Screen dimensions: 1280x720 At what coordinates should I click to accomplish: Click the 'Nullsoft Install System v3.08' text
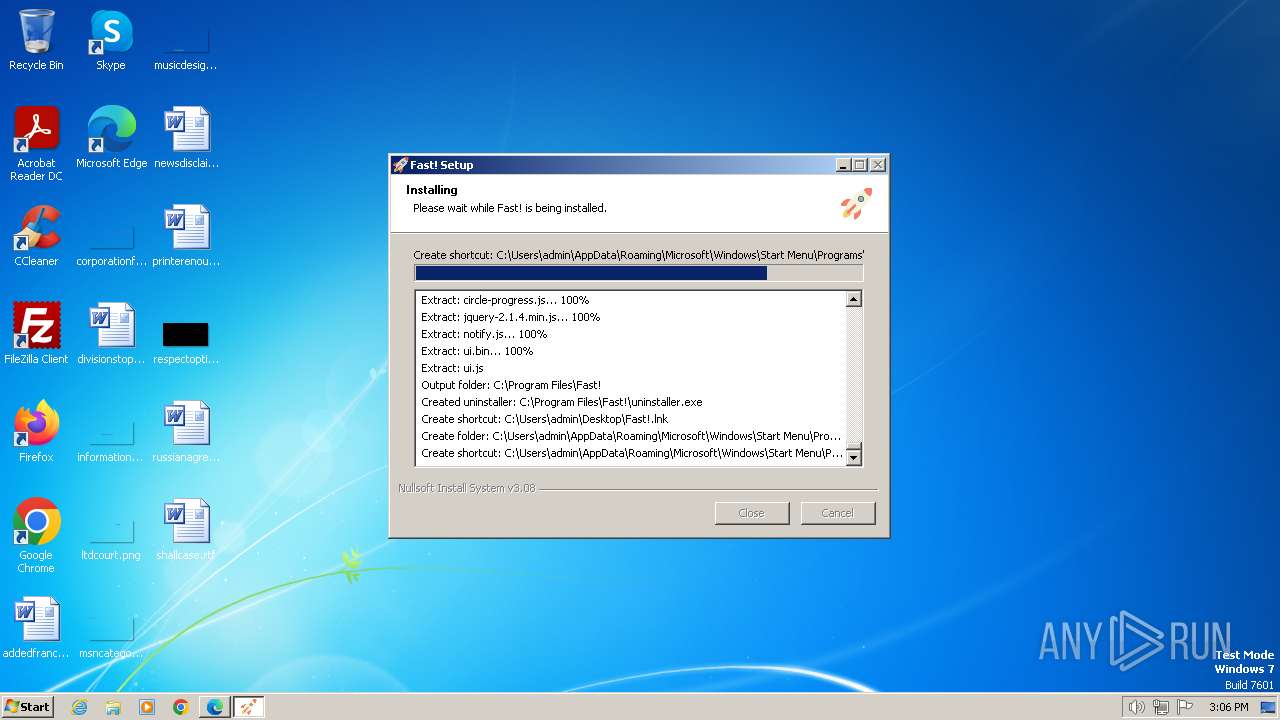[x=467, y=488]
